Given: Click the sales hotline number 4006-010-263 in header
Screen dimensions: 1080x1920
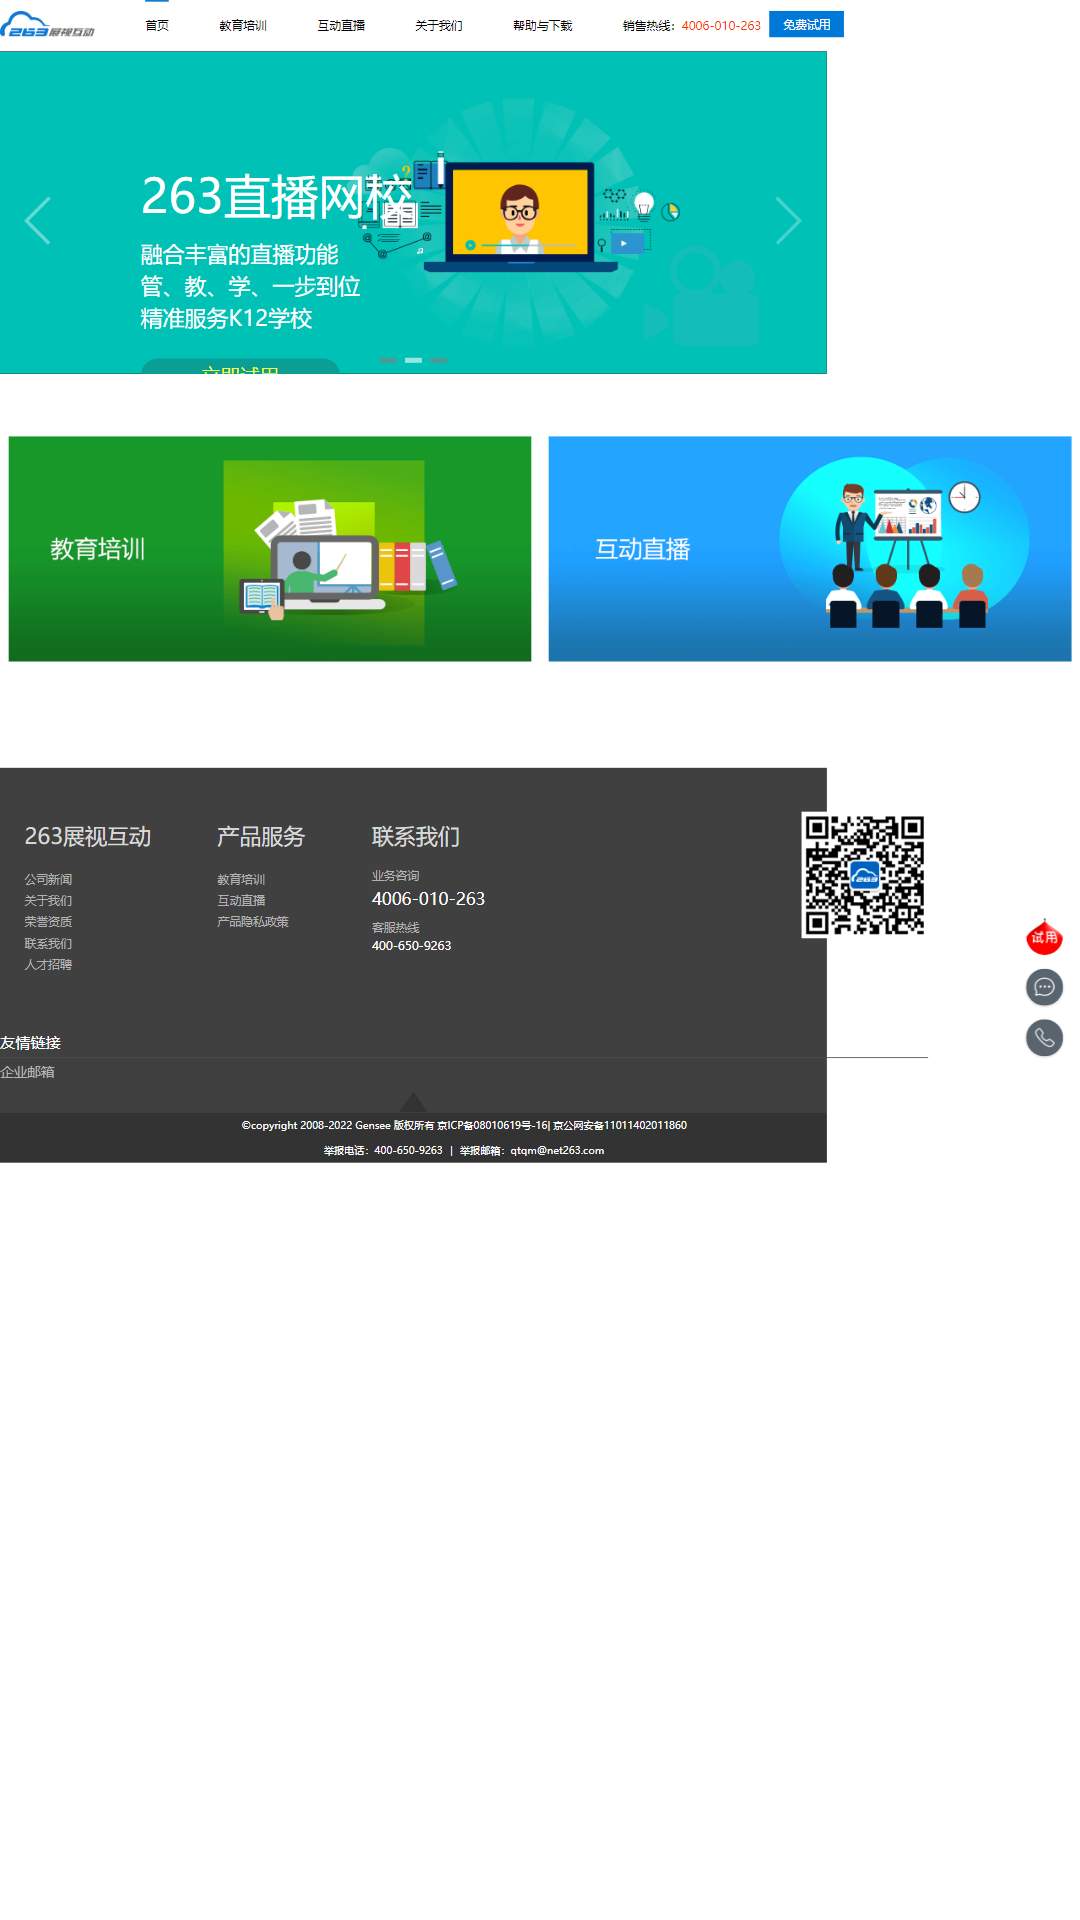Looking at the screenshot, I should (721, 26).
